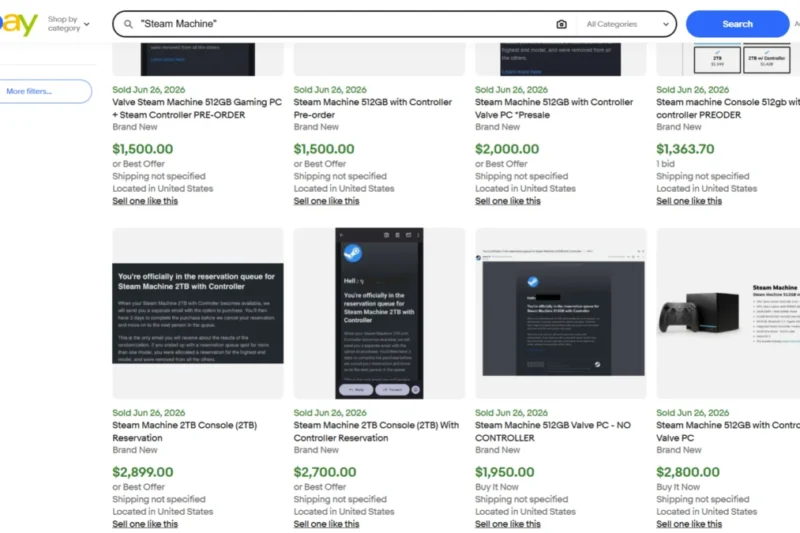
Task: Open the $2,800.00 Steam Machine 512GB listing title
Action: tap(728, 432)
